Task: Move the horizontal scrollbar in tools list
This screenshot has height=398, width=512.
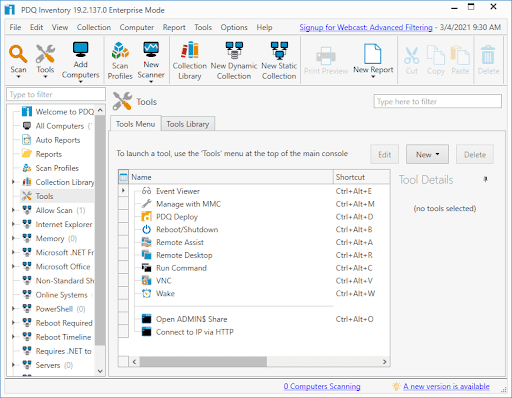Action: [x=203, y=362]
